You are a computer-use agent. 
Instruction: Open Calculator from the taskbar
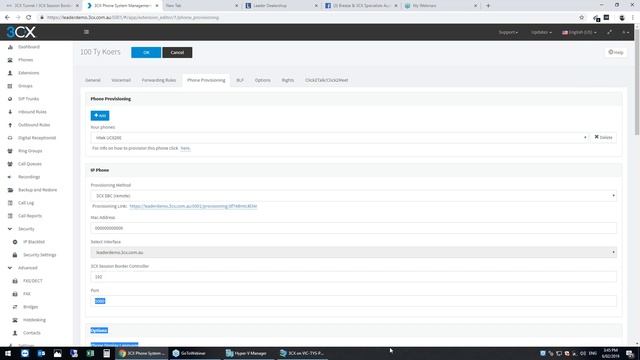click(x=107, y=353)
